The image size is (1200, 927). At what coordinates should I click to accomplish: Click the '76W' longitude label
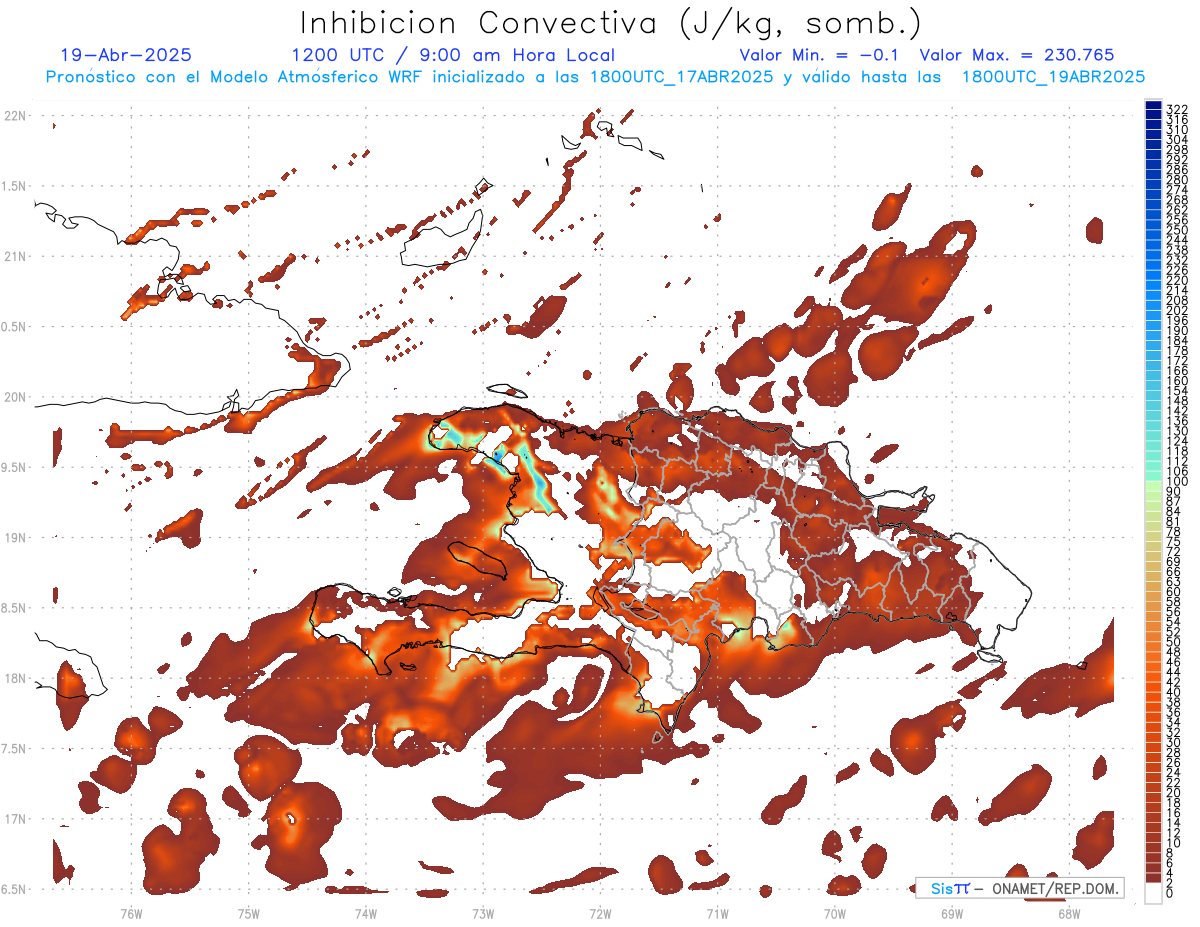tap(131, 913)
